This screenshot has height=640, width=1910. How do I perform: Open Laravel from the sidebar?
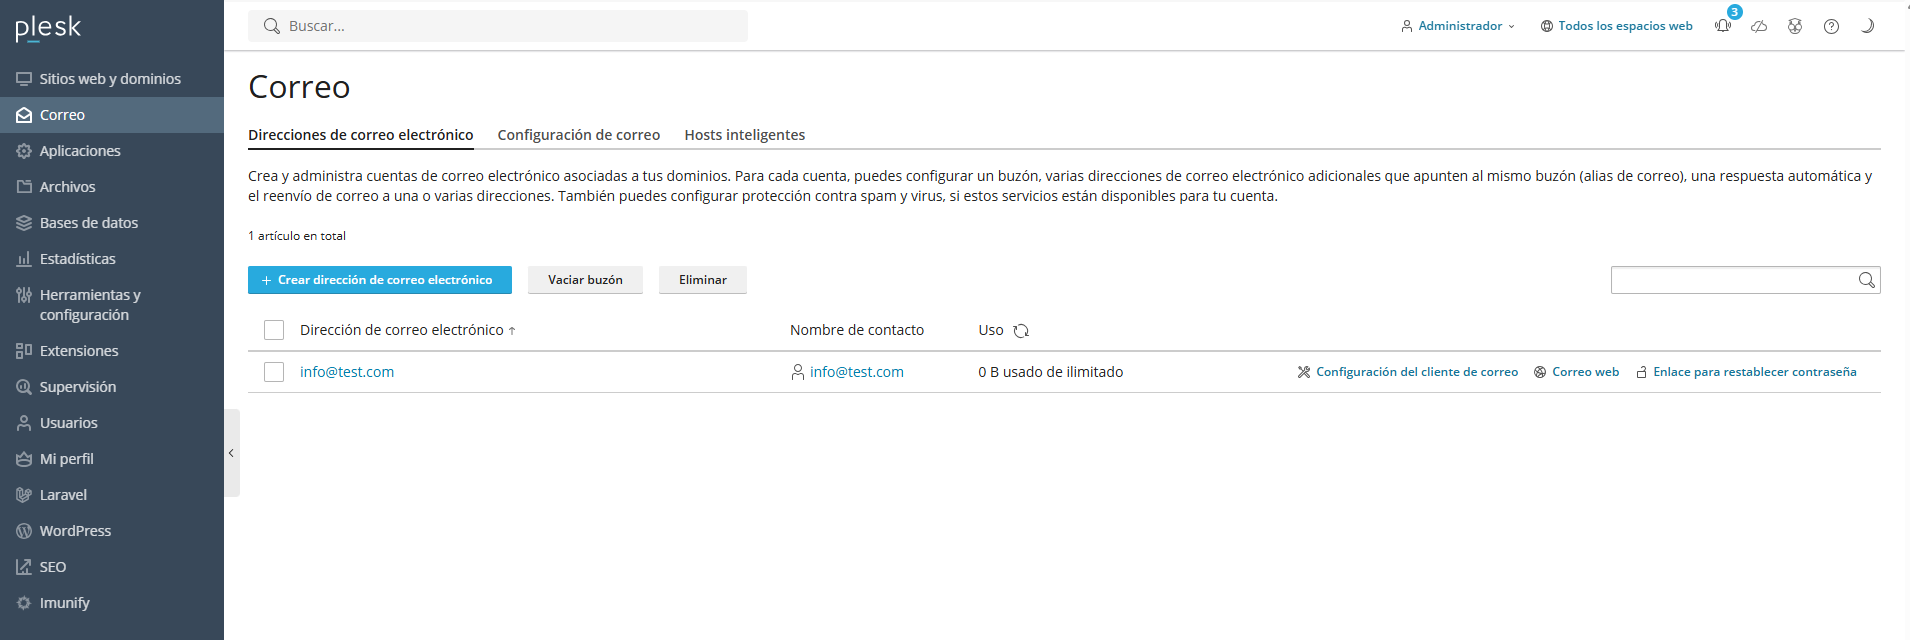[63, 495]
